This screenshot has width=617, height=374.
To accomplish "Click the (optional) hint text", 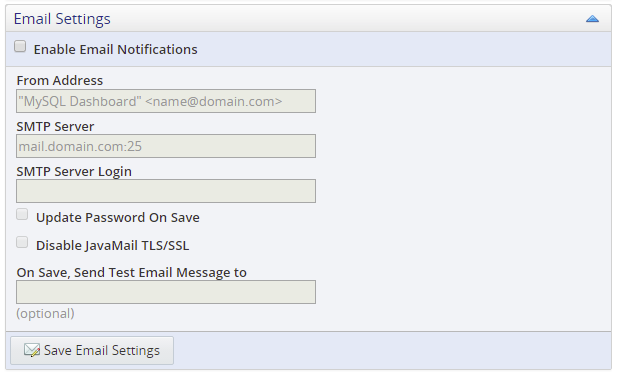I will [x=45, y=314].
